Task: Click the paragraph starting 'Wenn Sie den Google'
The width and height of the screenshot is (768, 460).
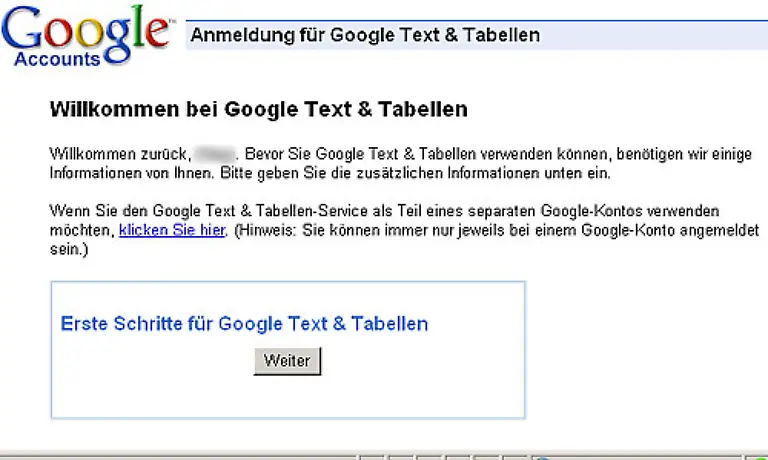Action: (x=404, y=230)
